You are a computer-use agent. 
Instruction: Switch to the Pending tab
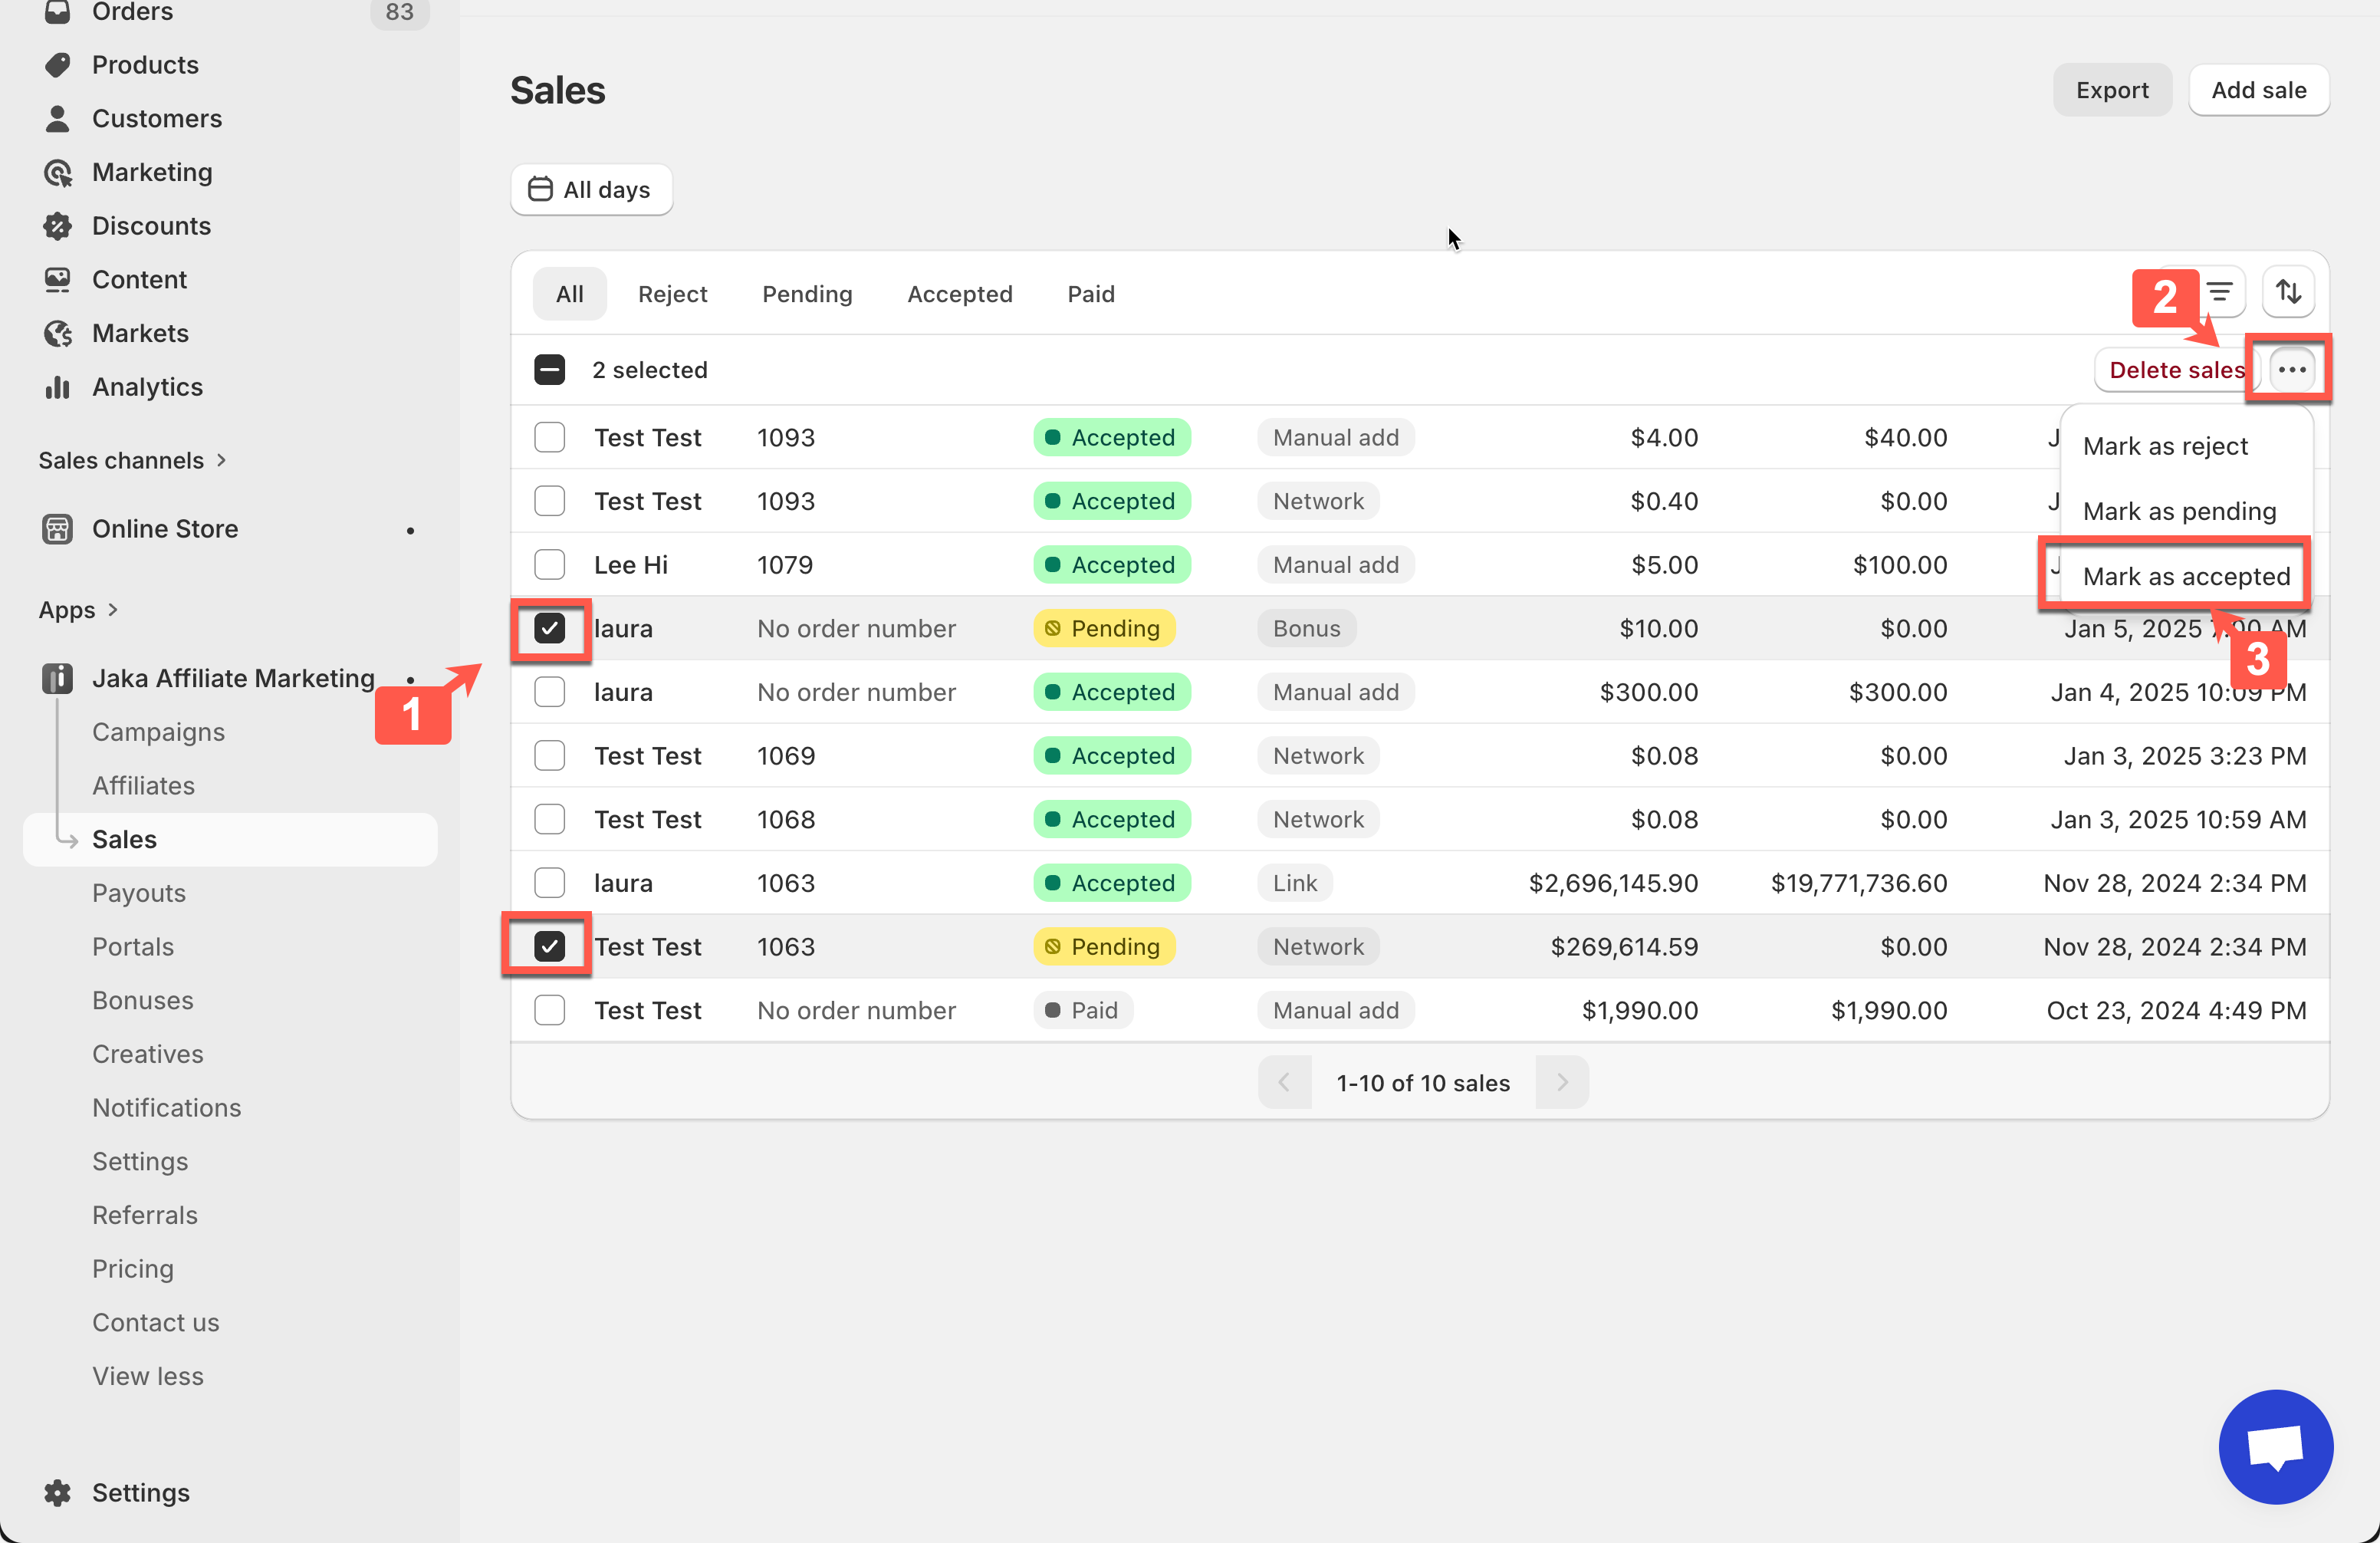tap(806, 294)
